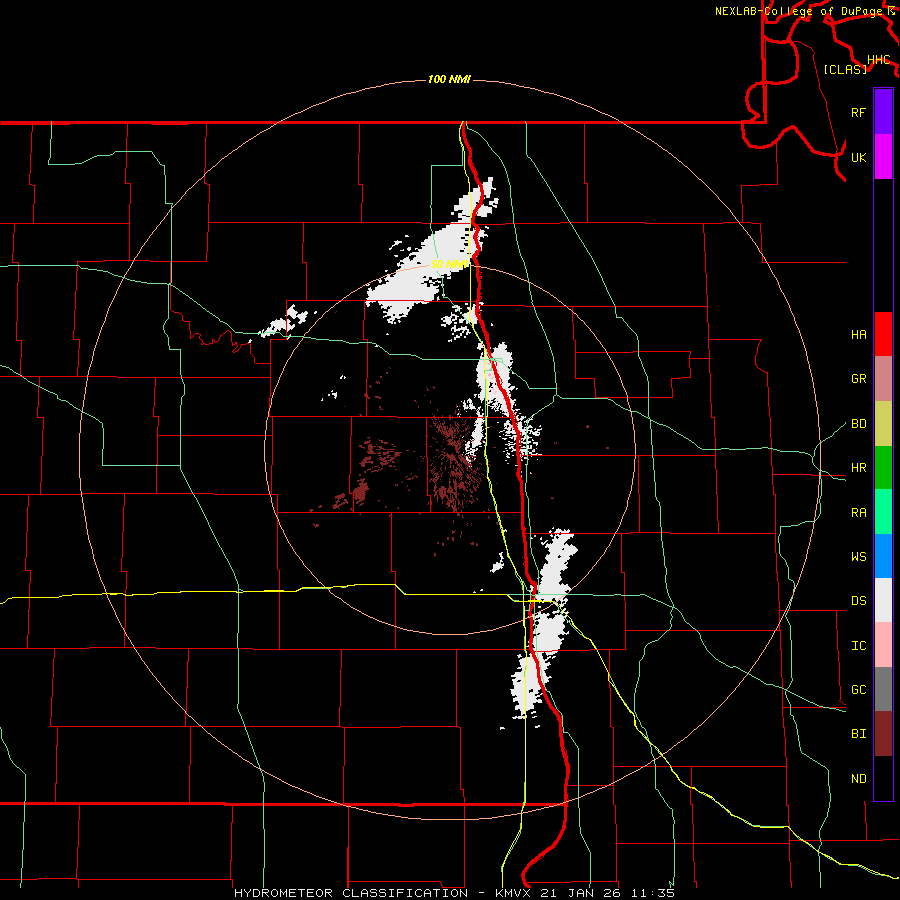The image size is (900, 900).
Task: Click the ND legend label
Action: 858,778
